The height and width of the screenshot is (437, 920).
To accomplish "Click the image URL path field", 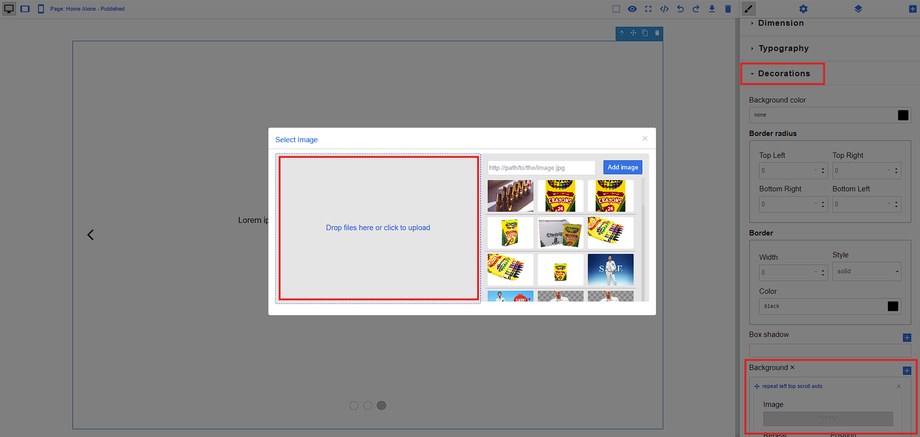I will coord(541,167).
